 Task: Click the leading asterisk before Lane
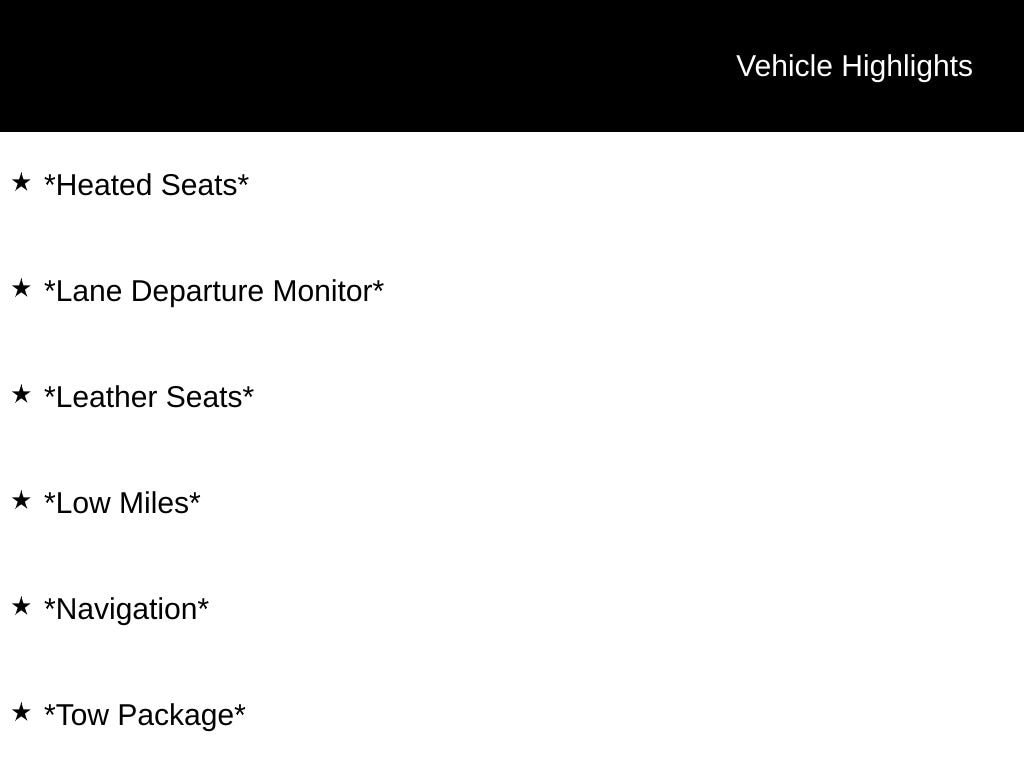[50, 284]
